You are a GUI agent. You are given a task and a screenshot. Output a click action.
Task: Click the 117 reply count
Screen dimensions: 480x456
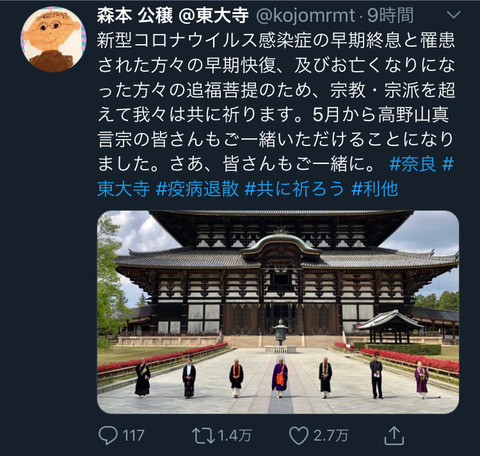coord(134,436)
